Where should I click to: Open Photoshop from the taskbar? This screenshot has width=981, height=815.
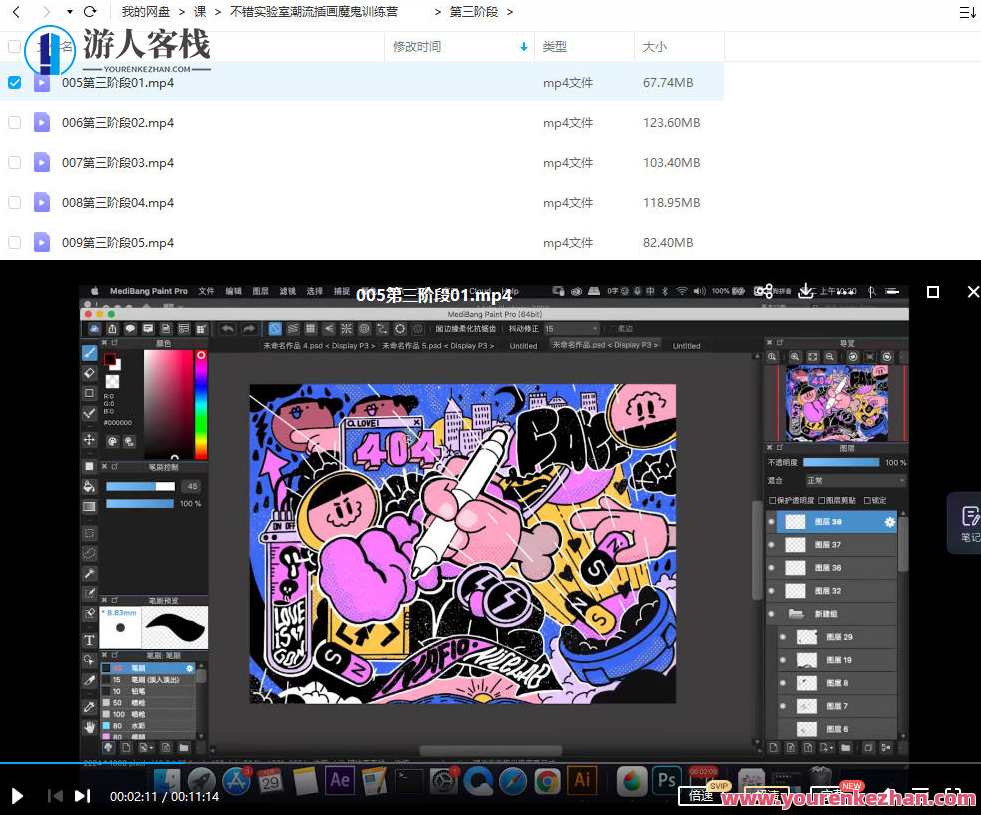coord(666,781)
